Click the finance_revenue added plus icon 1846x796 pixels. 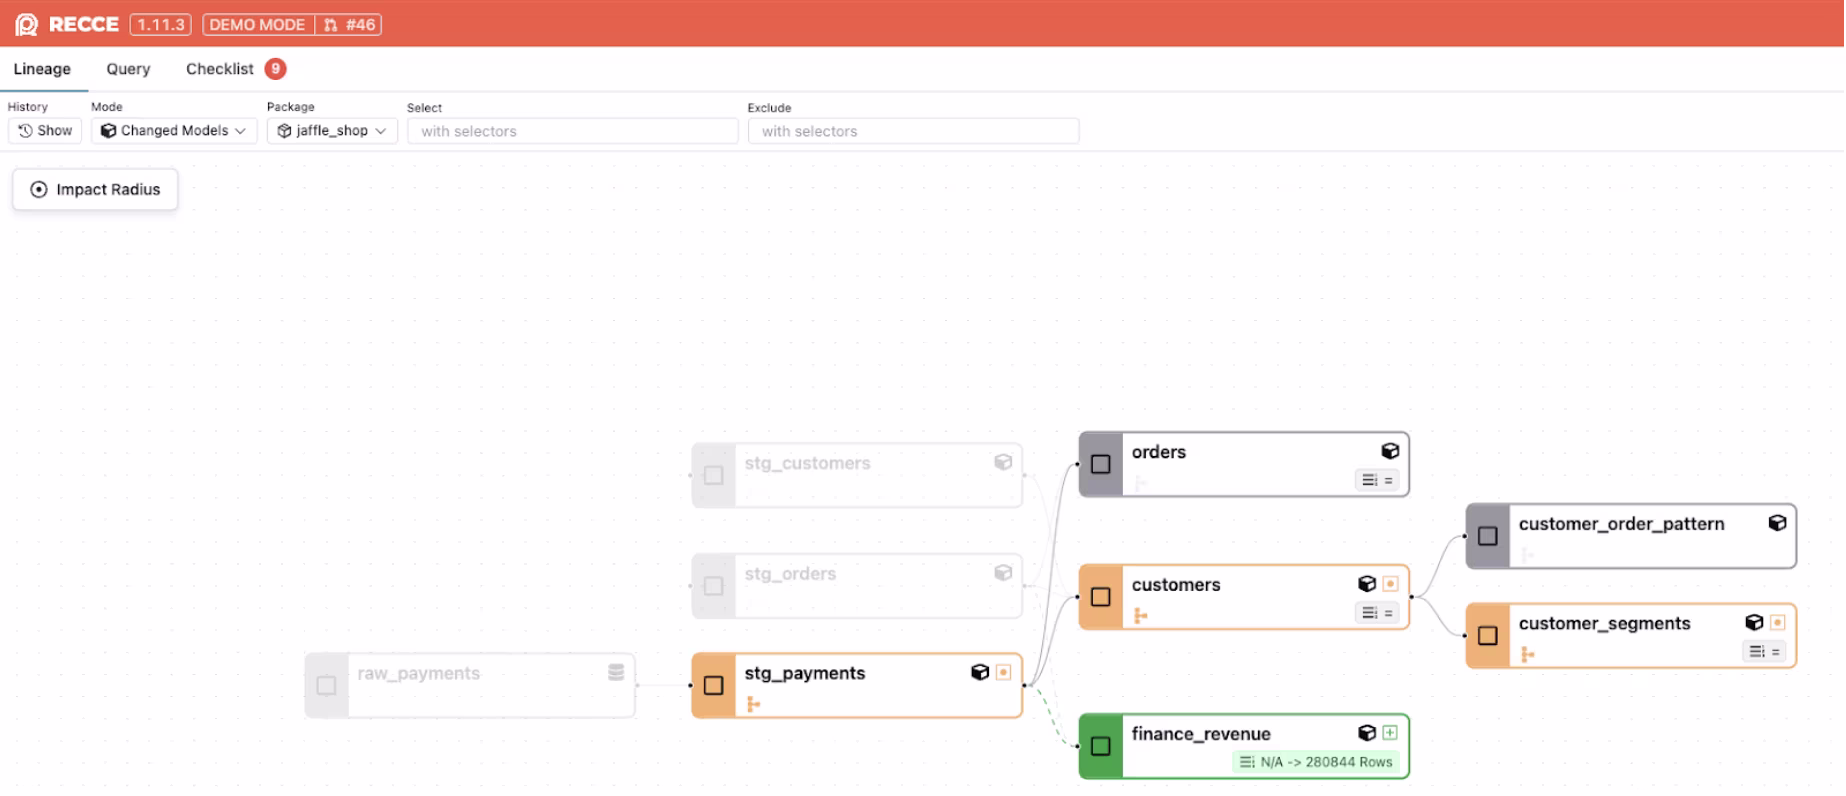pos(1390,733)
